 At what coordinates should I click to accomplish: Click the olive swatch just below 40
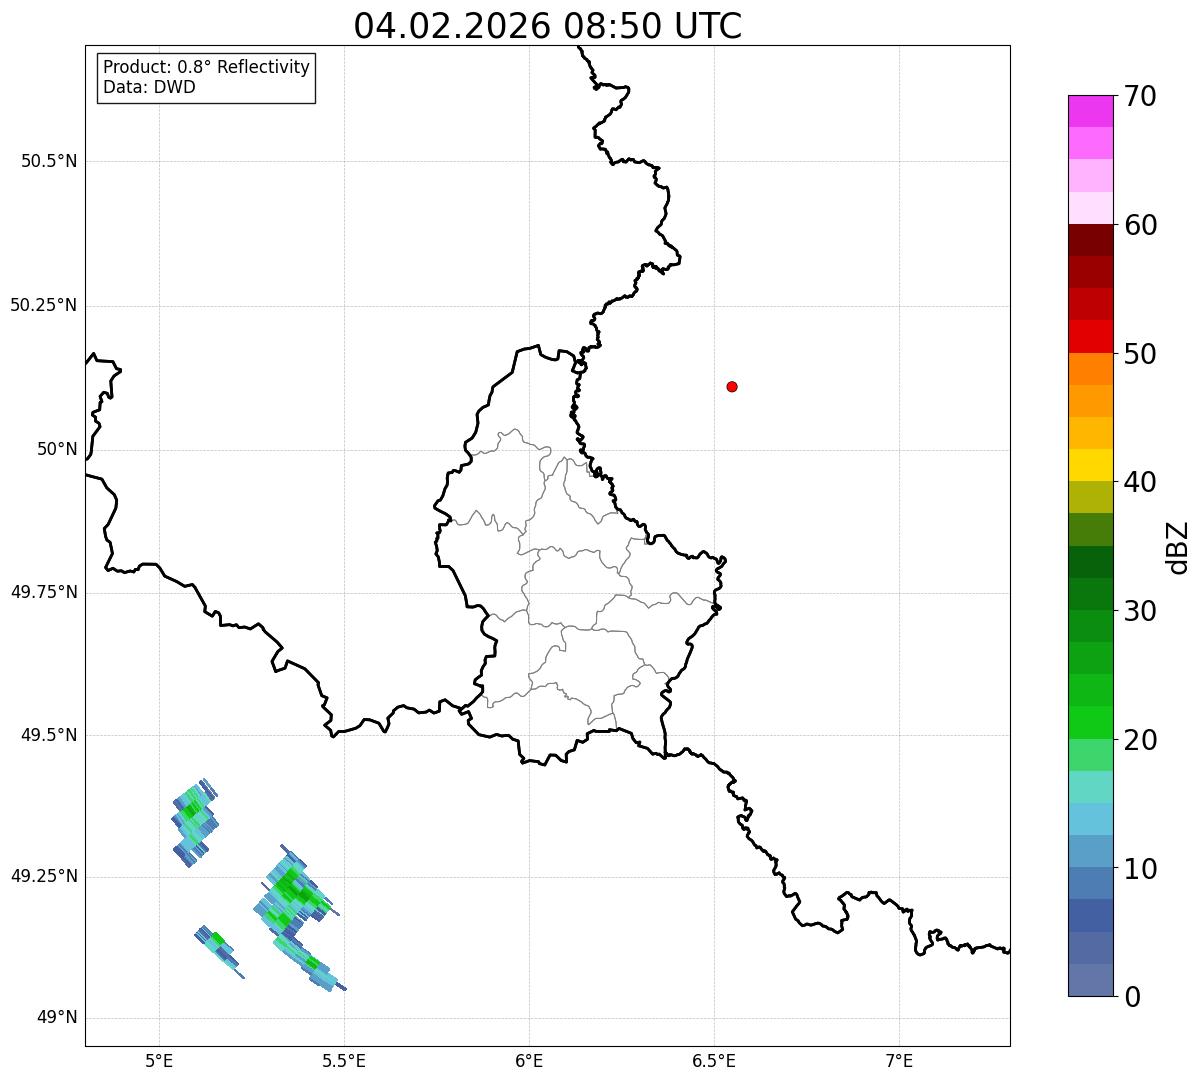1090,497
